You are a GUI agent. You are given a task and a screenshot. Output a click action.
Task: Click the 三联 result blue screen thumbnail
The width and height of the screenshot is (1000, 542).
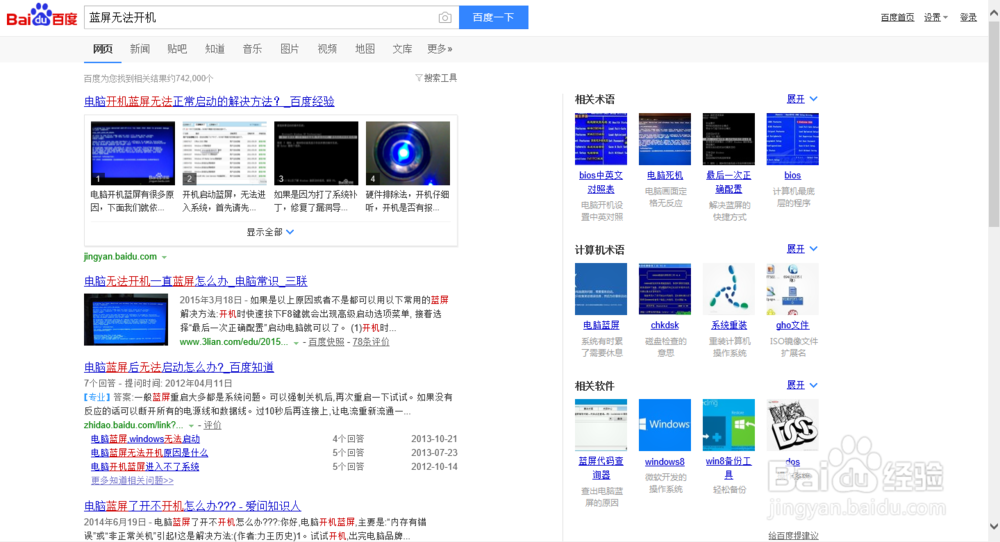pyautogui.click(x=126, y=319)
